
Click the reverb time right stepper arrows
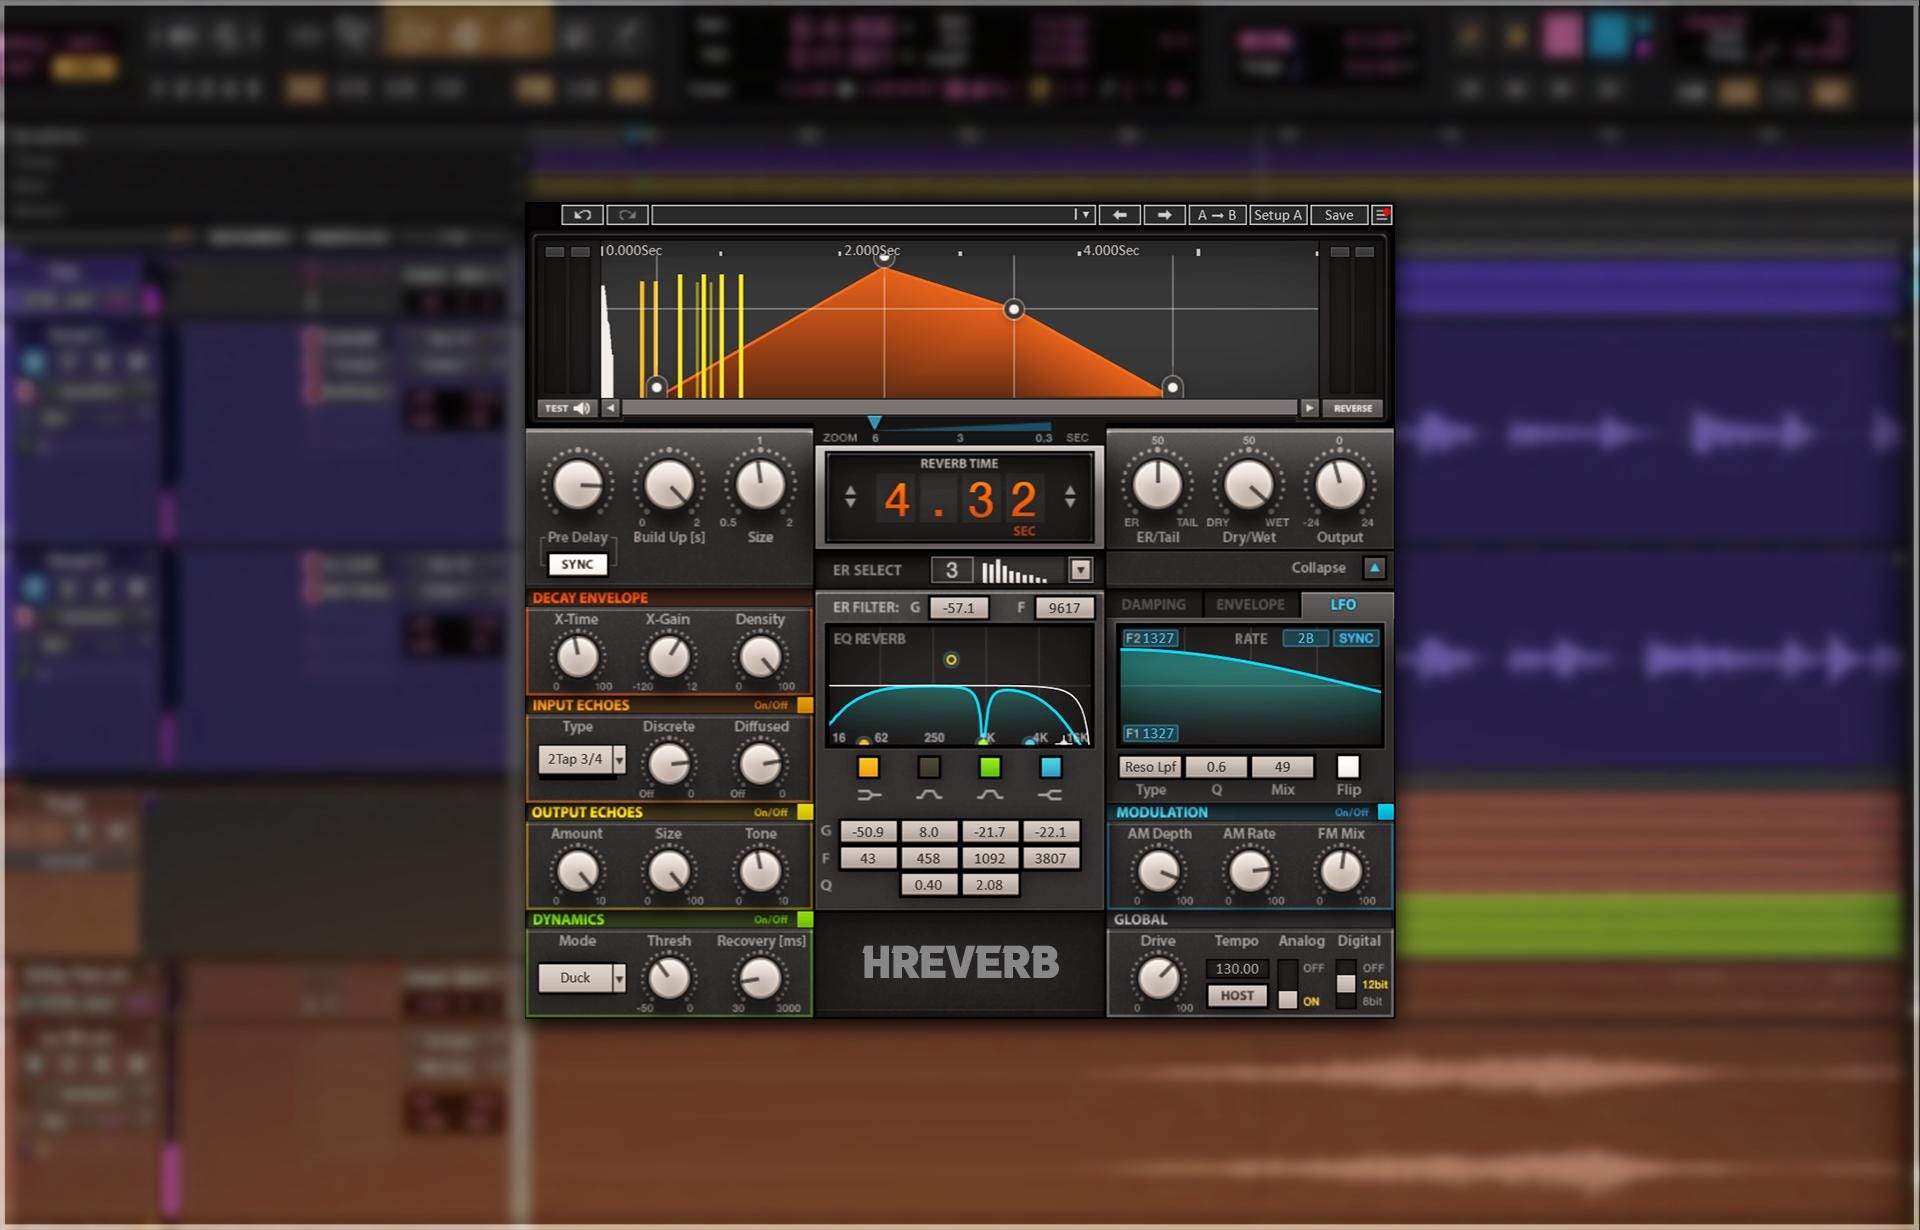1070,496
